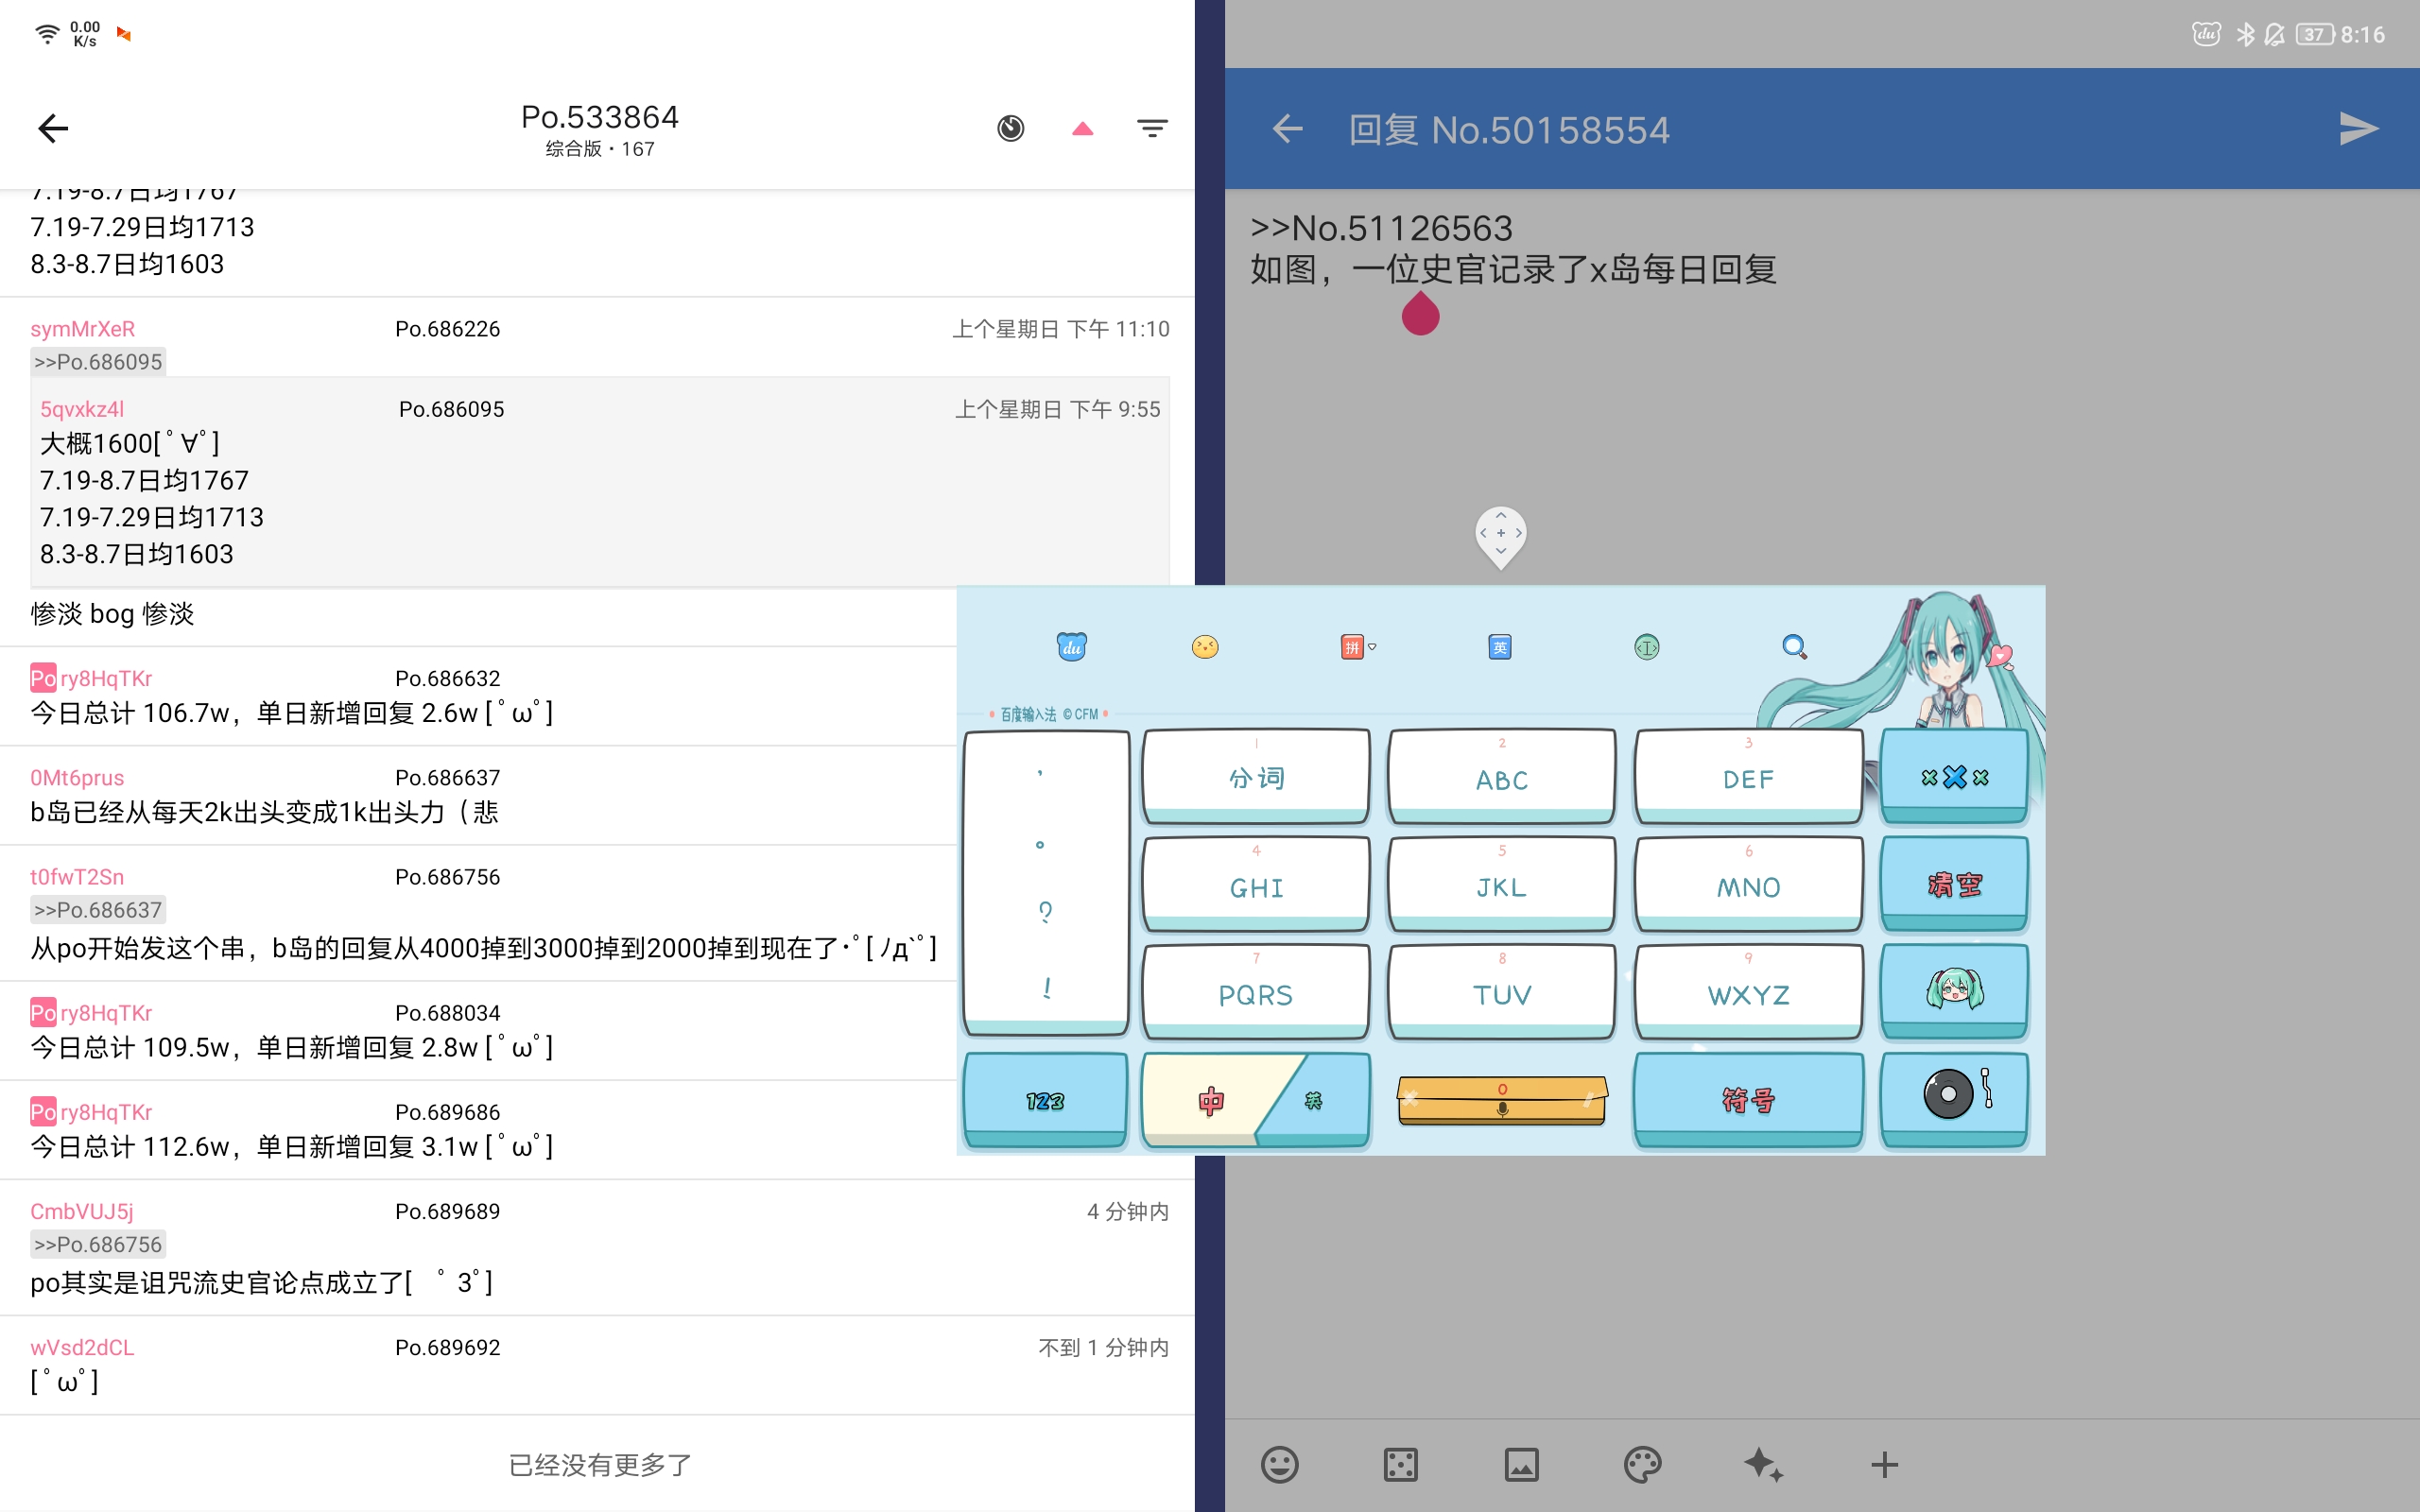Switch to the 123 numeric keyboard
Screen dimensions: 2420x1512
pos(1045,1100)
